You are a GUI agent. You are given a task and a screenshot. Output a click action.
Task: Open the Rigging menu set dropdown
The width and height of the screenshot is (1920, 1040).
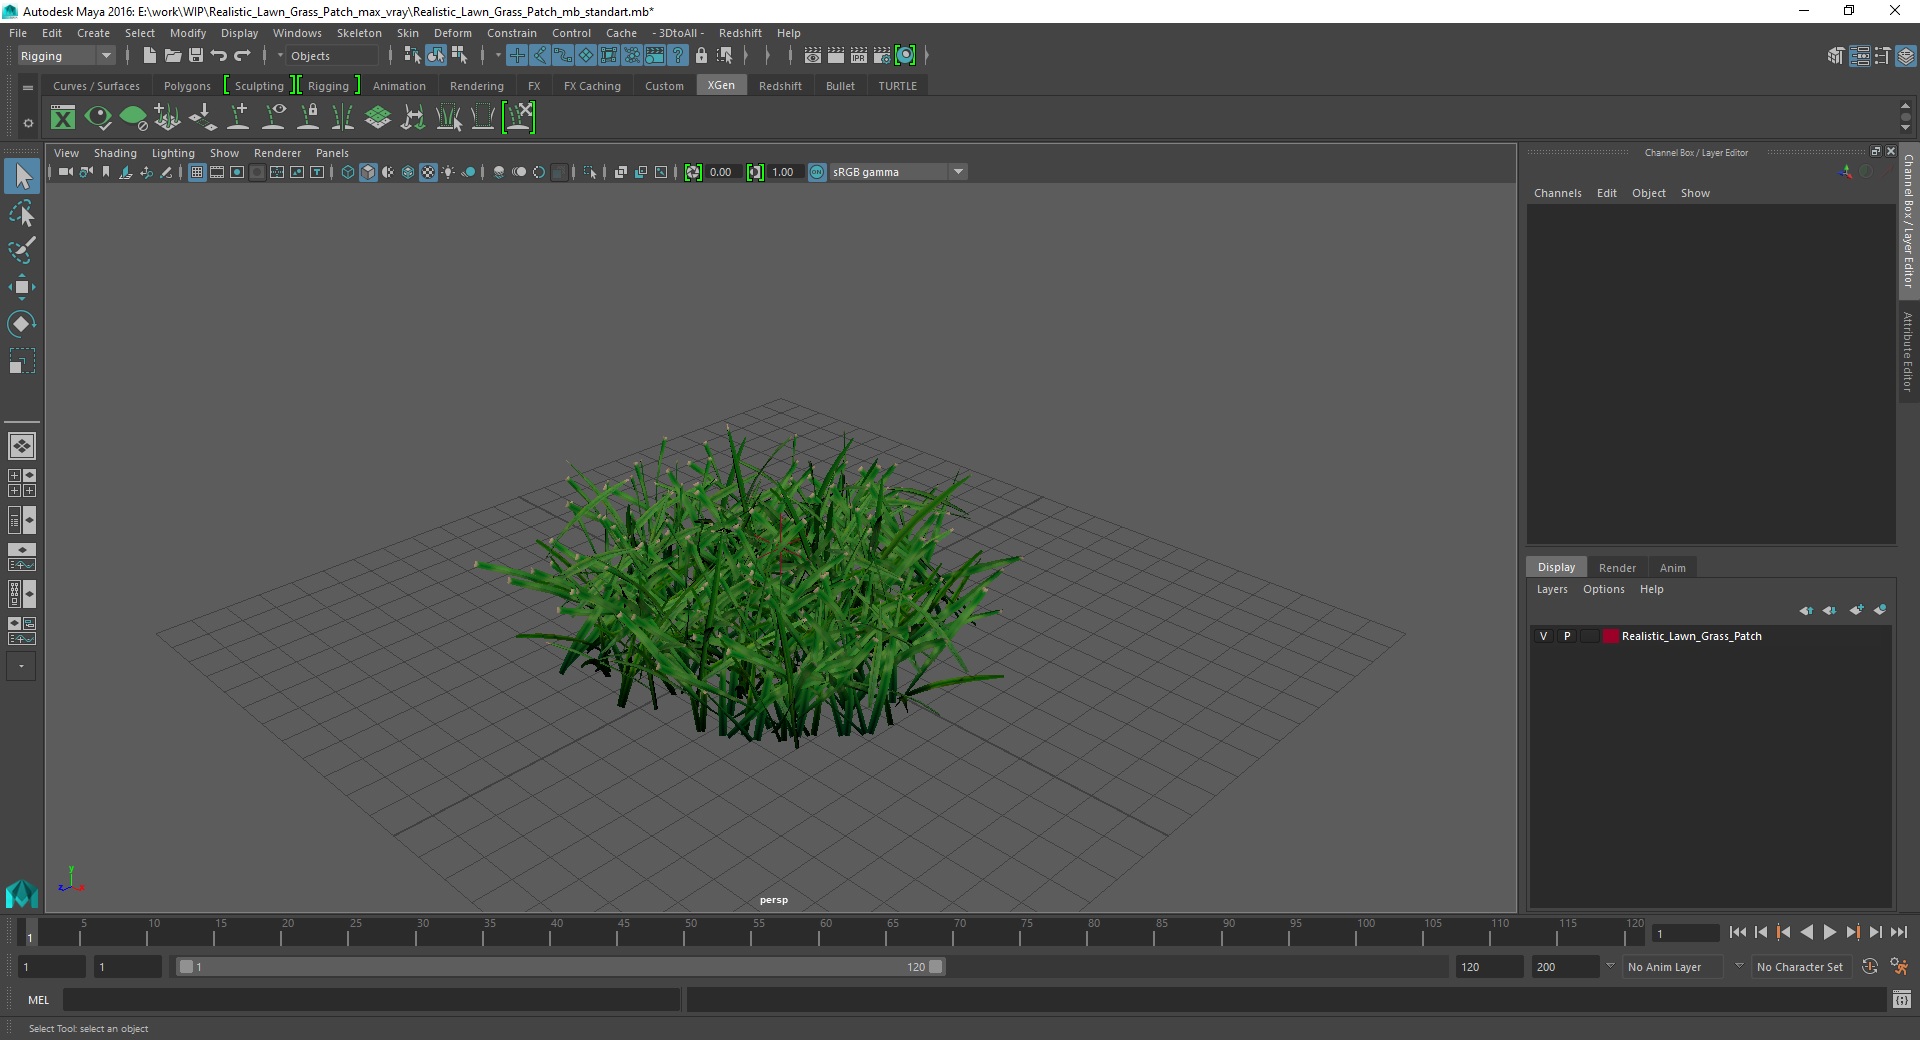pos(66,56)
